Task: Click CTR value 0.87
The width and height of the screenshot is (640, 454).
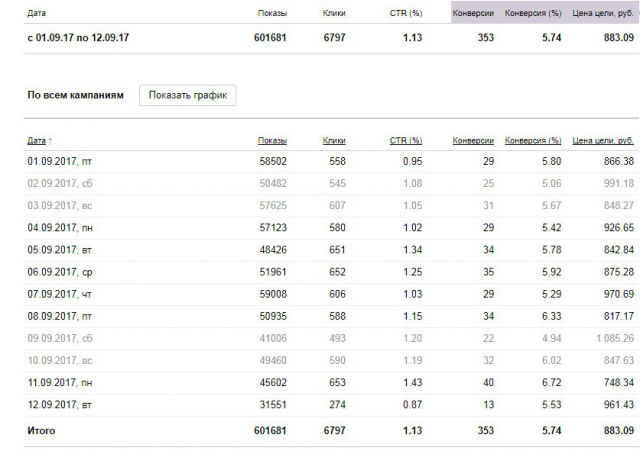Action: 412,405
